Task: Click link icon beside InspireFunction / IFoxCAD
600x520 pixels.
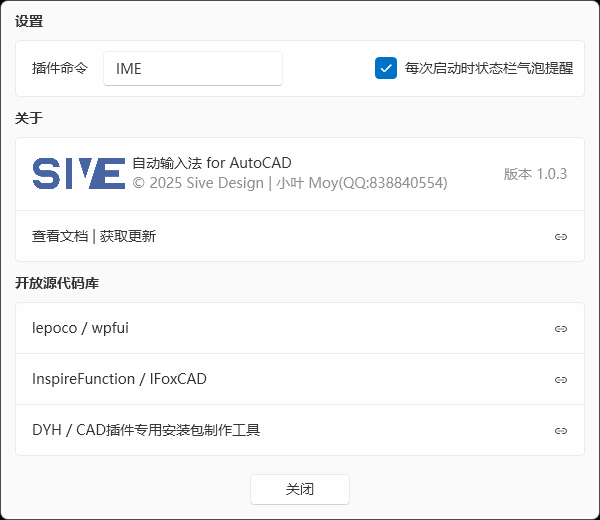Action: tap(561, 380)
